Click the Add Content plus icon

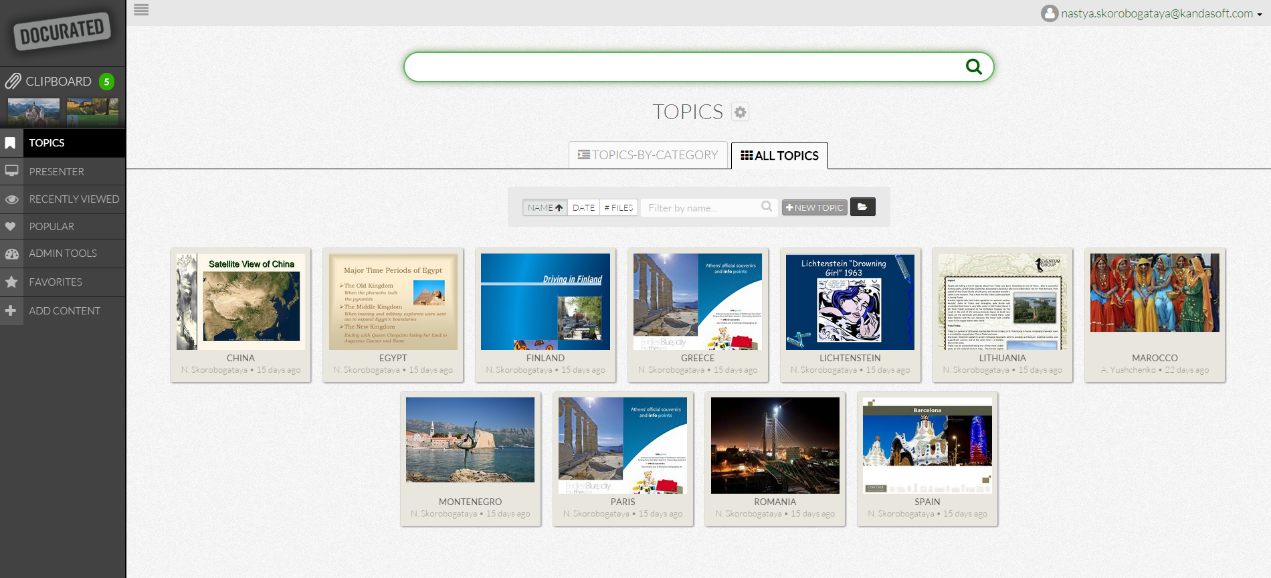pyautogui.click(x=12, y=311)
